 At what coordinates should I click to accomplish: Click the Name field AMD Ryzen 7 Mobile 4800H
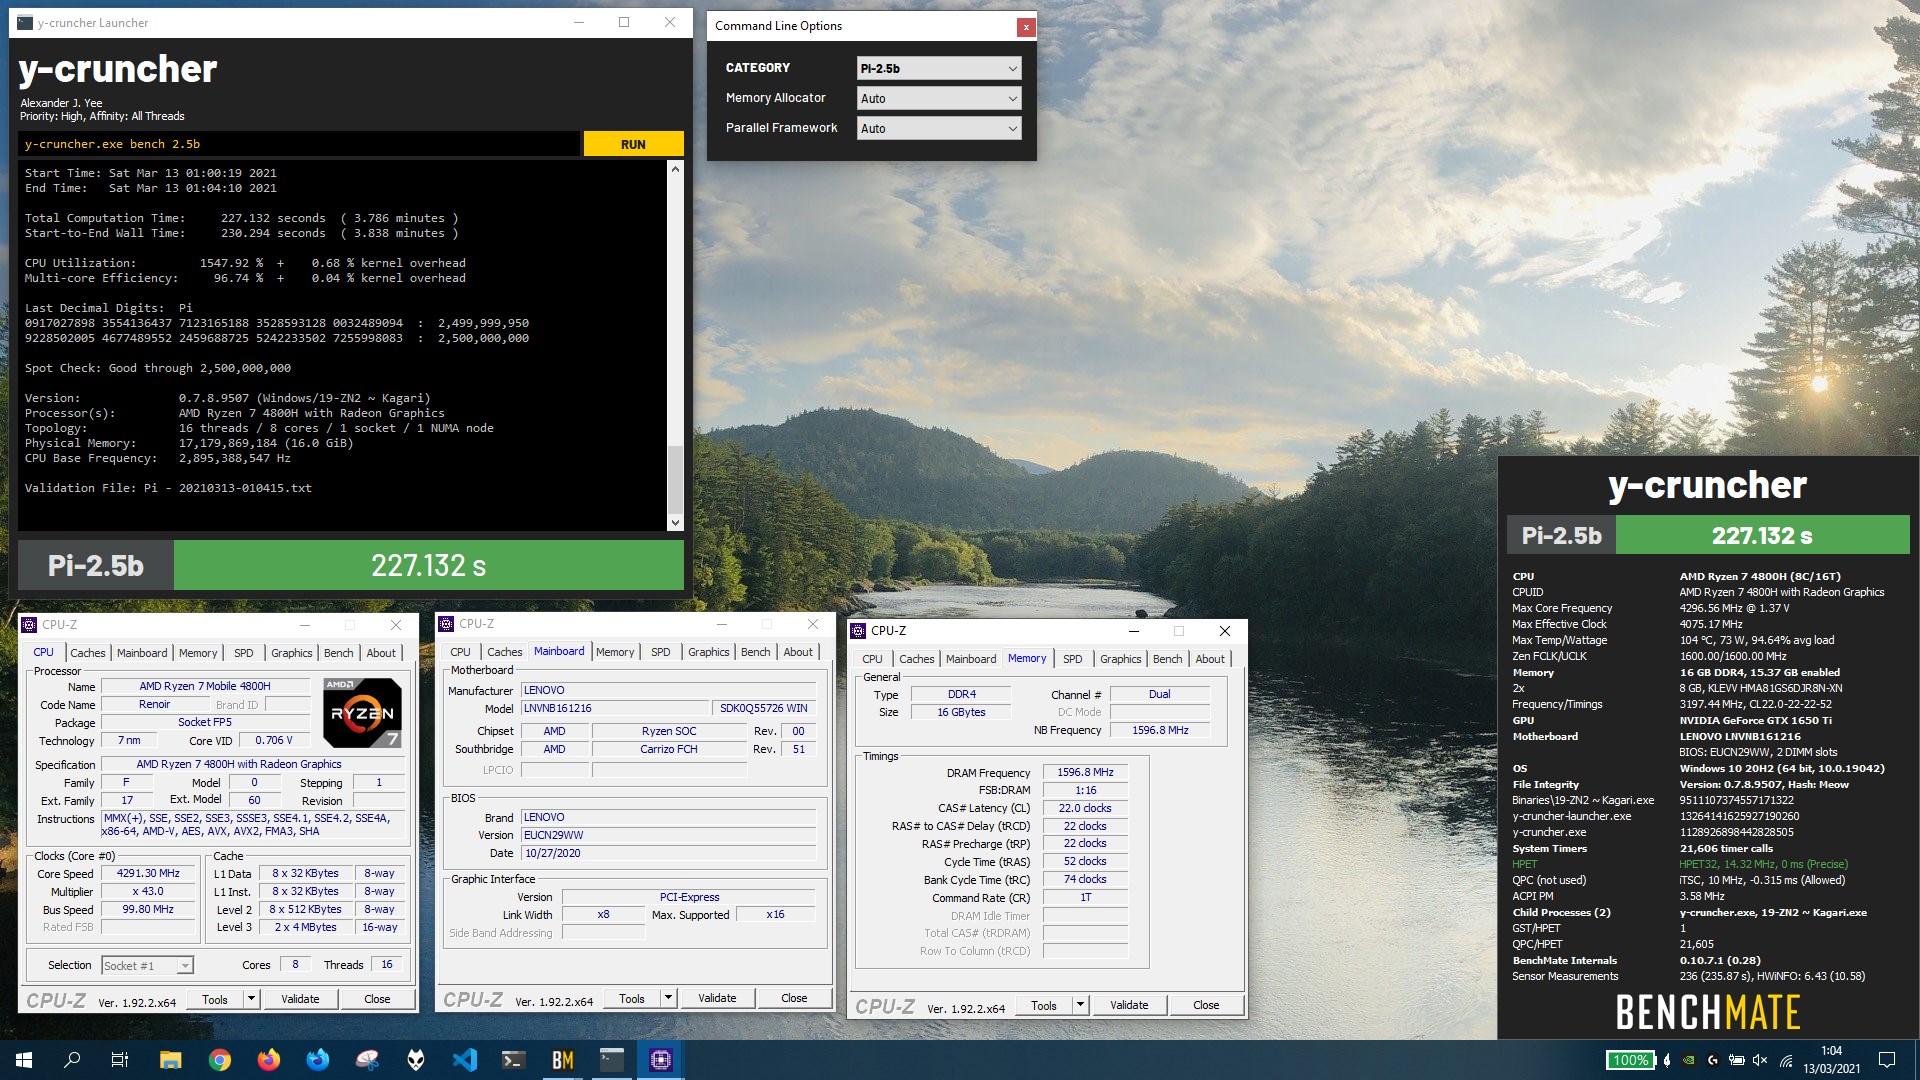coord(205,686)
